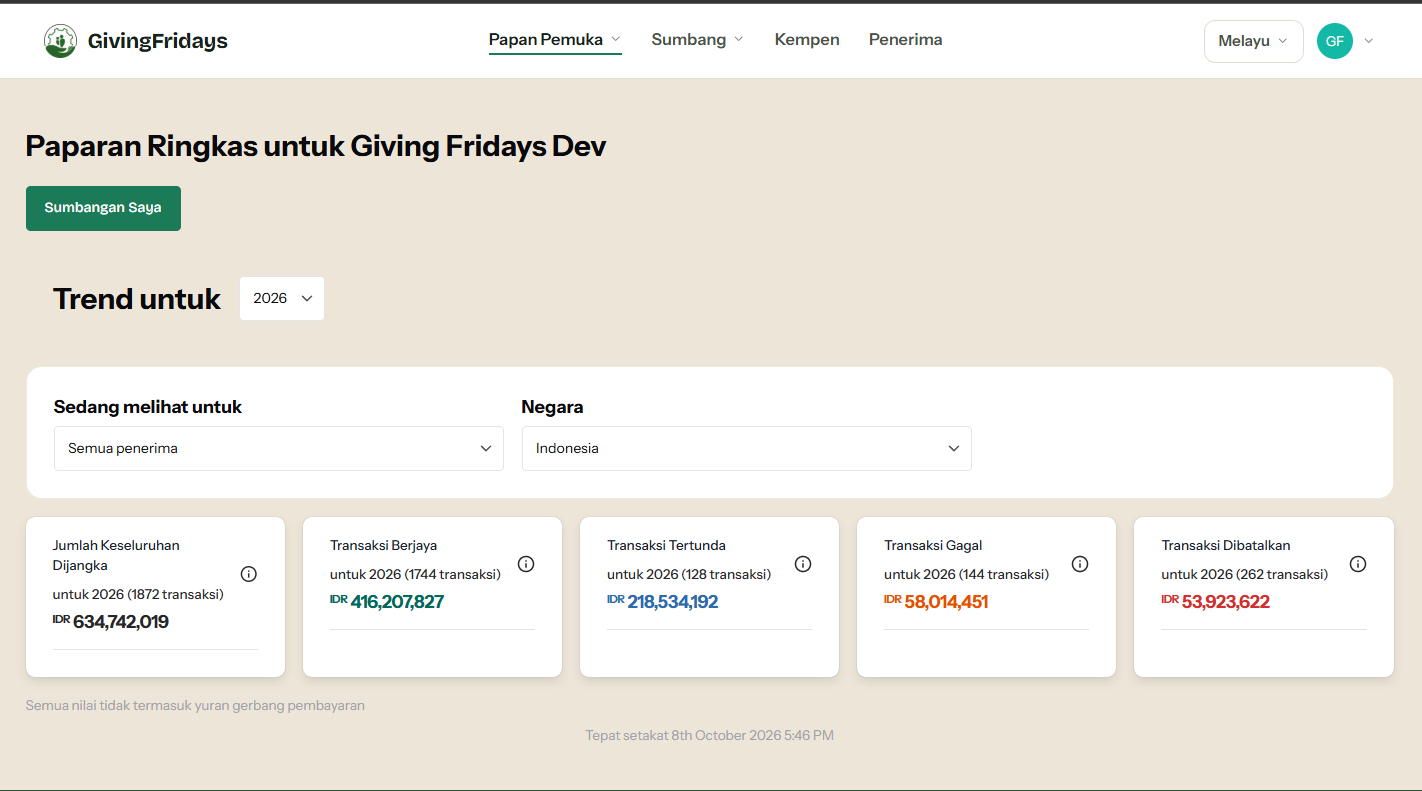Click the Negara label
The height and width of the screenshot is (791, 1422).
pyautogui.click(x=552, y=407)
